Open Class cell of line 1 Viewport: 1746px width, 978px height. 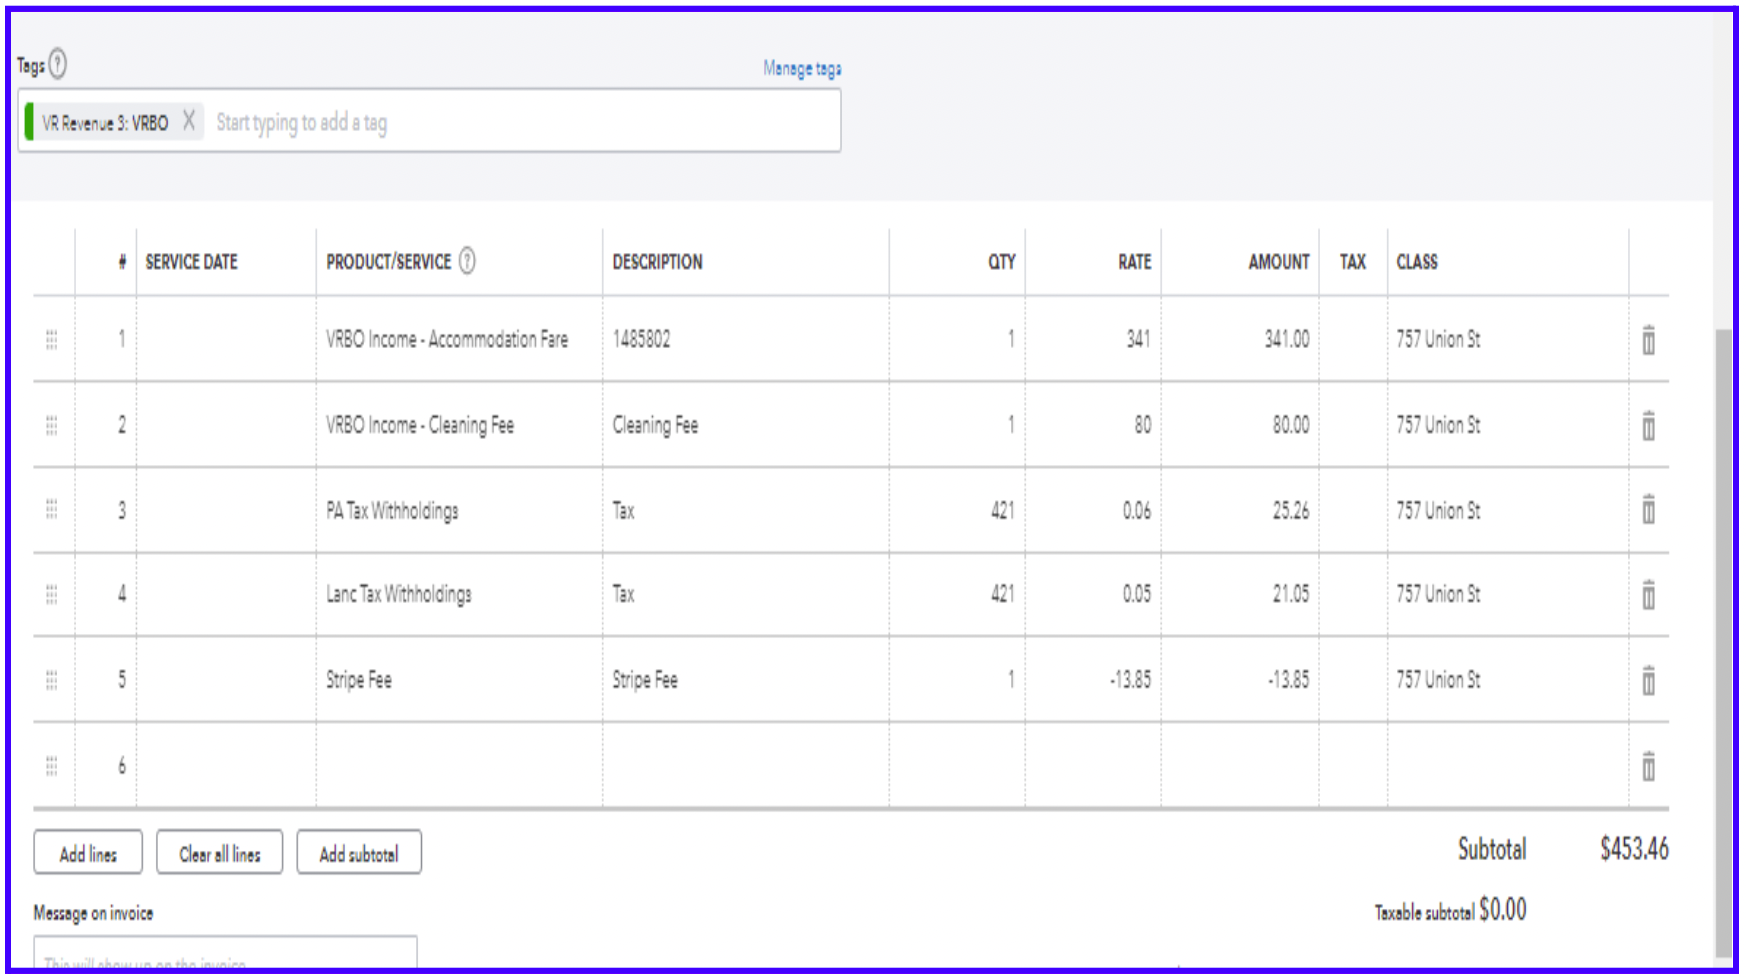[x=1505, y=340]
